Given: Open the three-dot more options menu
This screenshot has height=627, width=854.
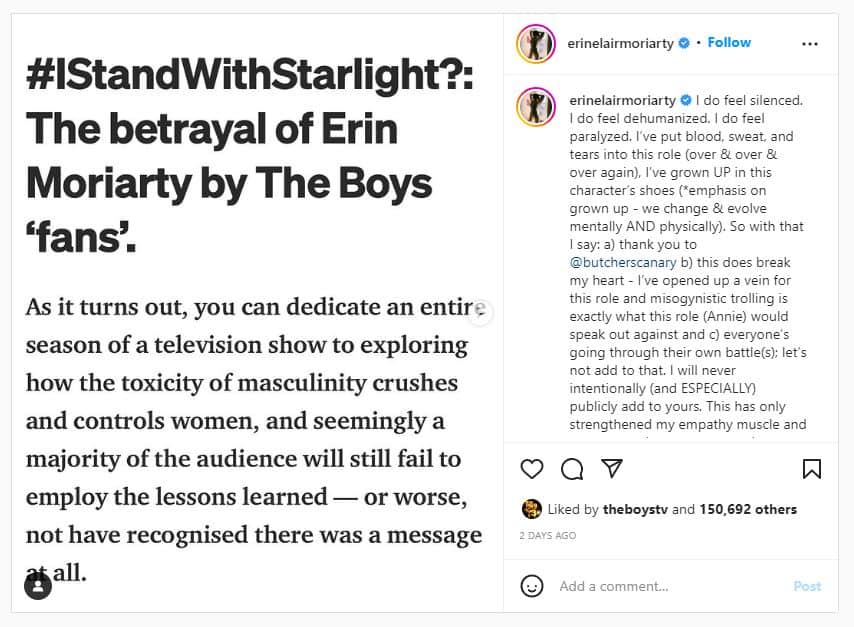Looking at the screenshot, I should [x=810, y=44].
